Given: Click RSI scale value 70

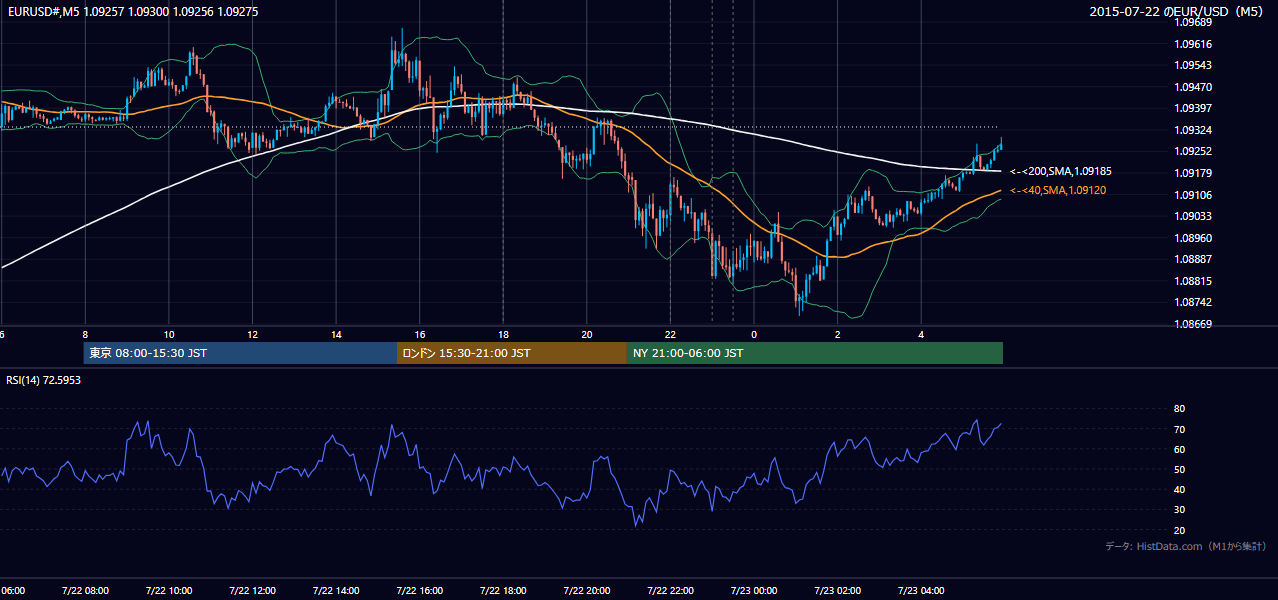Looking at the screenshot, I should [x=1179, y=429].
